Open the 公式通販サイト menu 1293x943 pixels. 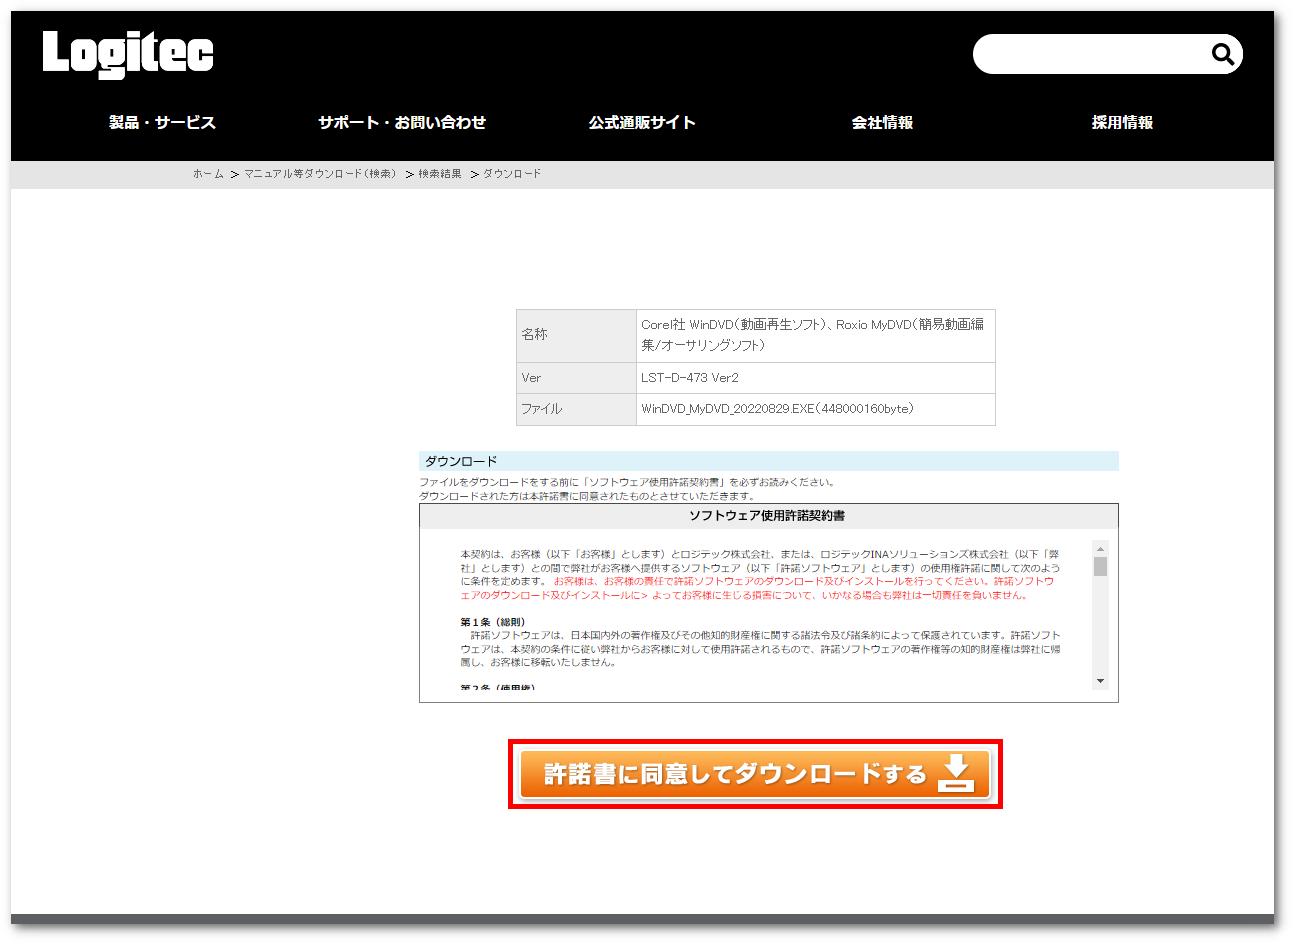click(x=642, y=122)
